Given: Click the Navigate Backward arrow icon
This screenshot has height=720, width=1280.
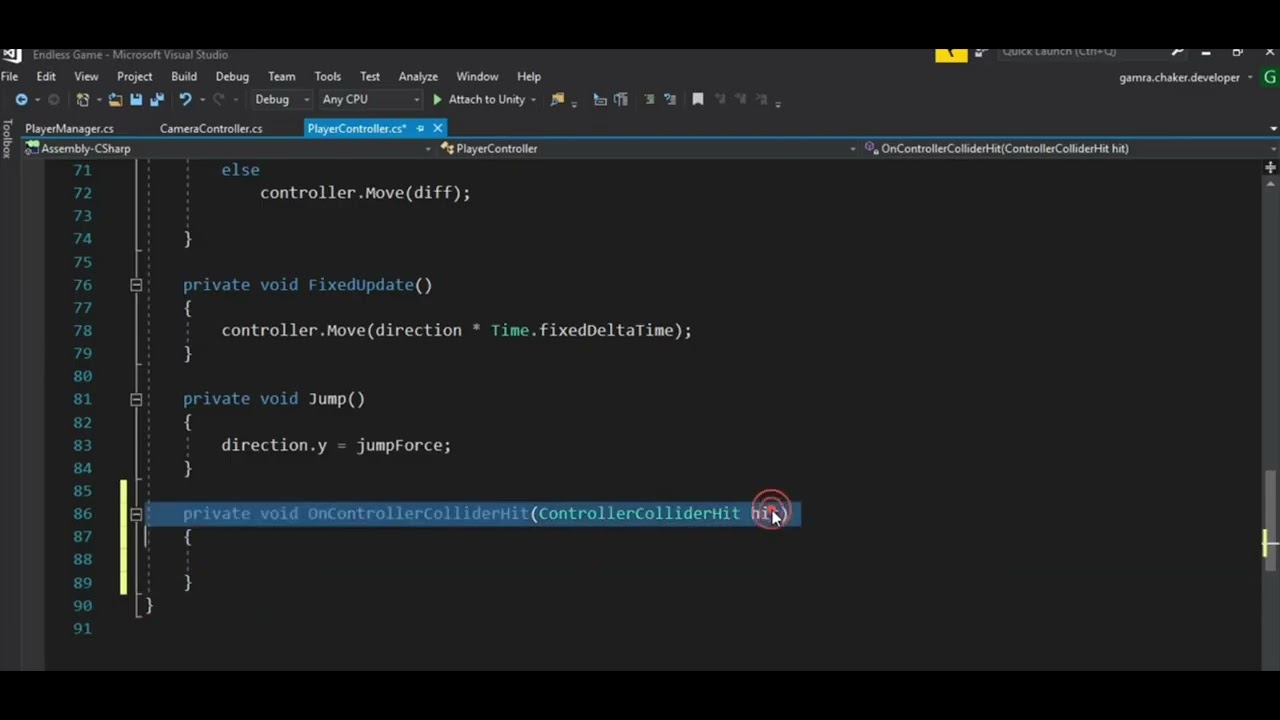Looking at the screenshot, I should [21, 100].
